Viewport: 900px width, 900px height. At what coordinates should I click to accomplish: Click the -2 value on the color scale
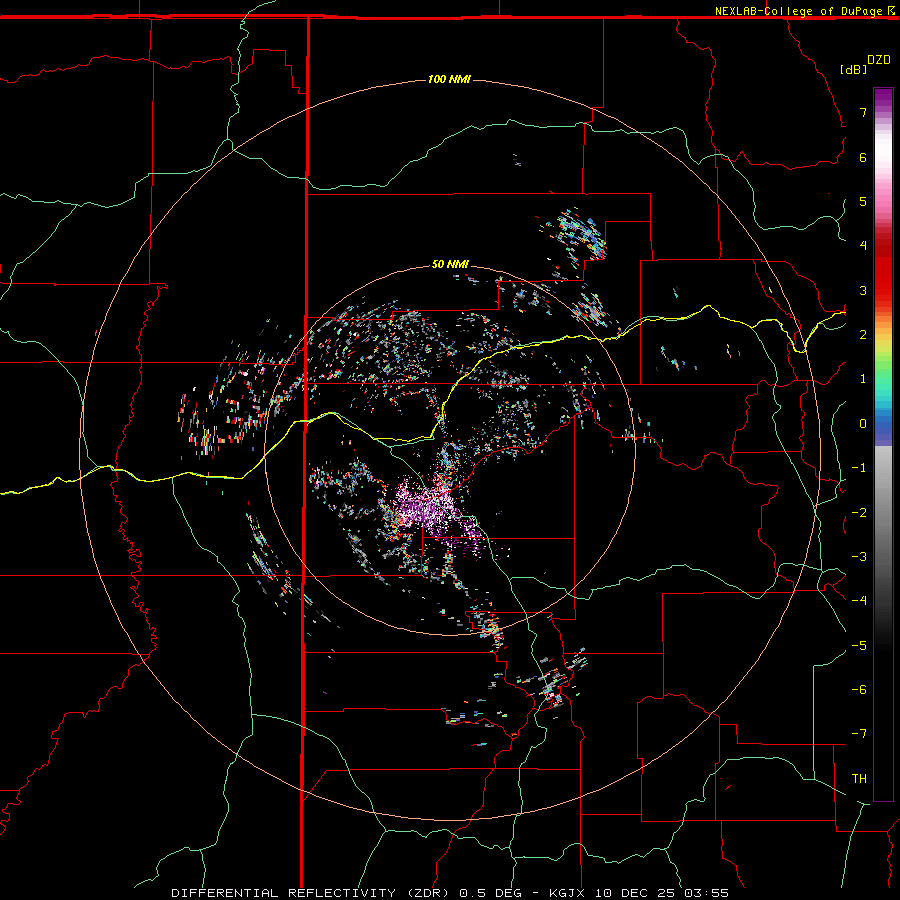tap(859, 513)
